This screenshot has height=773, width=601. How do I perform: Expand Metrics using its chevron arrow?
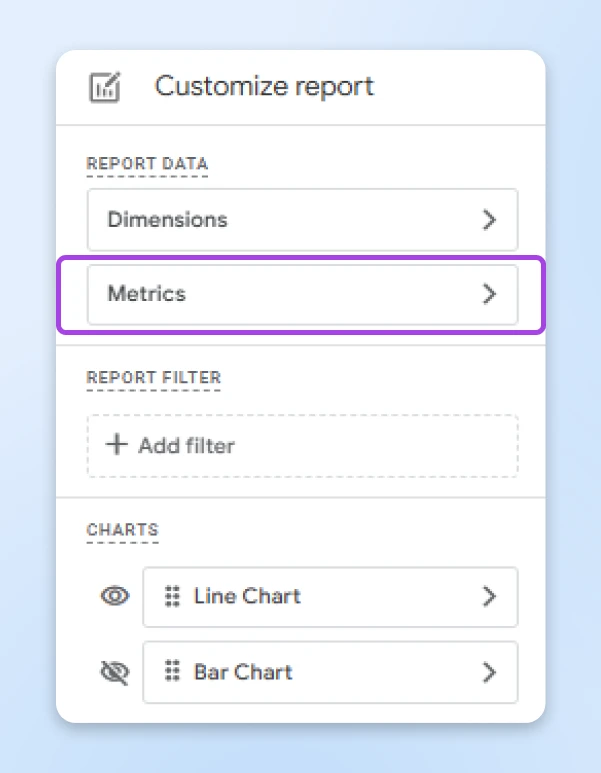(x=489, y=294)
